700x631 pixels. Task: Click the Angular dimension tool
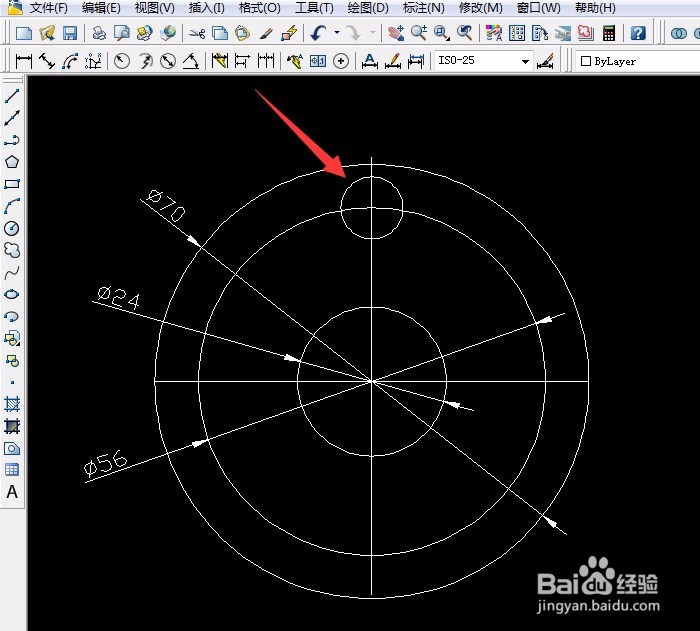[x=191, y=61]
